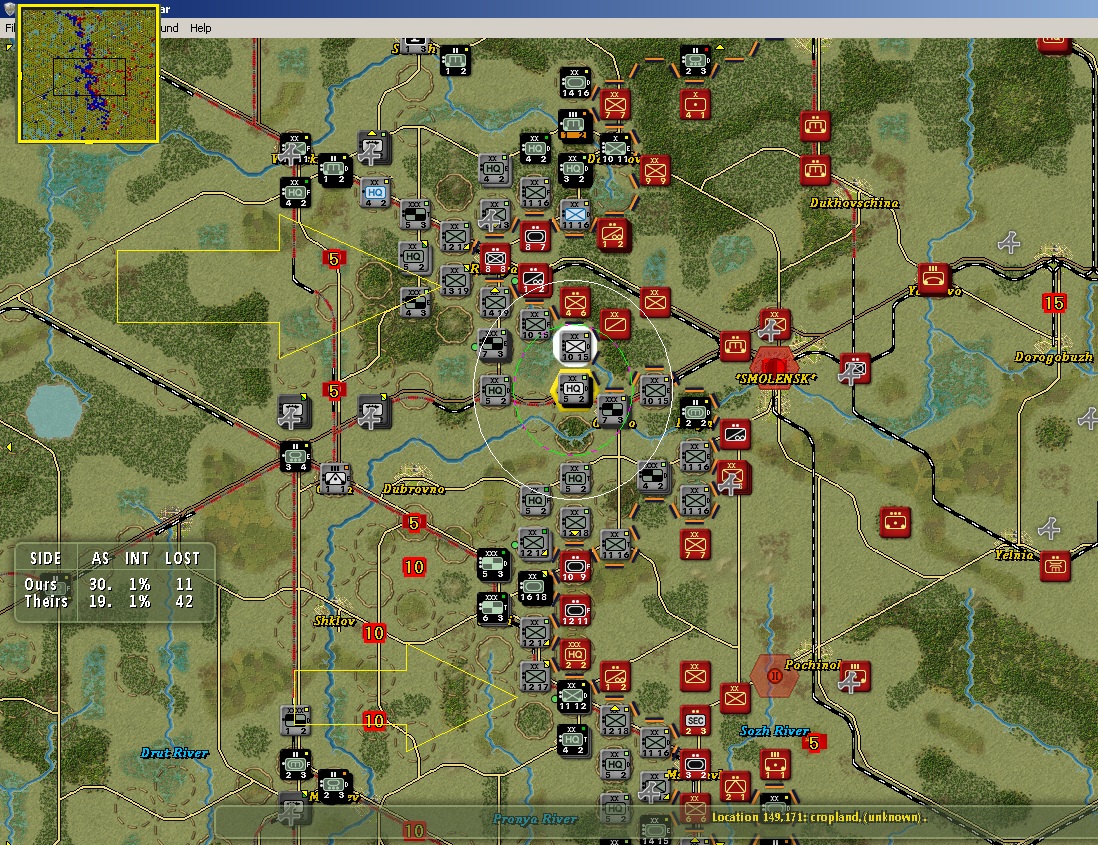Click the airfield symbol northwest of Yelnia
The image size is (1098, 845).
coord(1049,528)
